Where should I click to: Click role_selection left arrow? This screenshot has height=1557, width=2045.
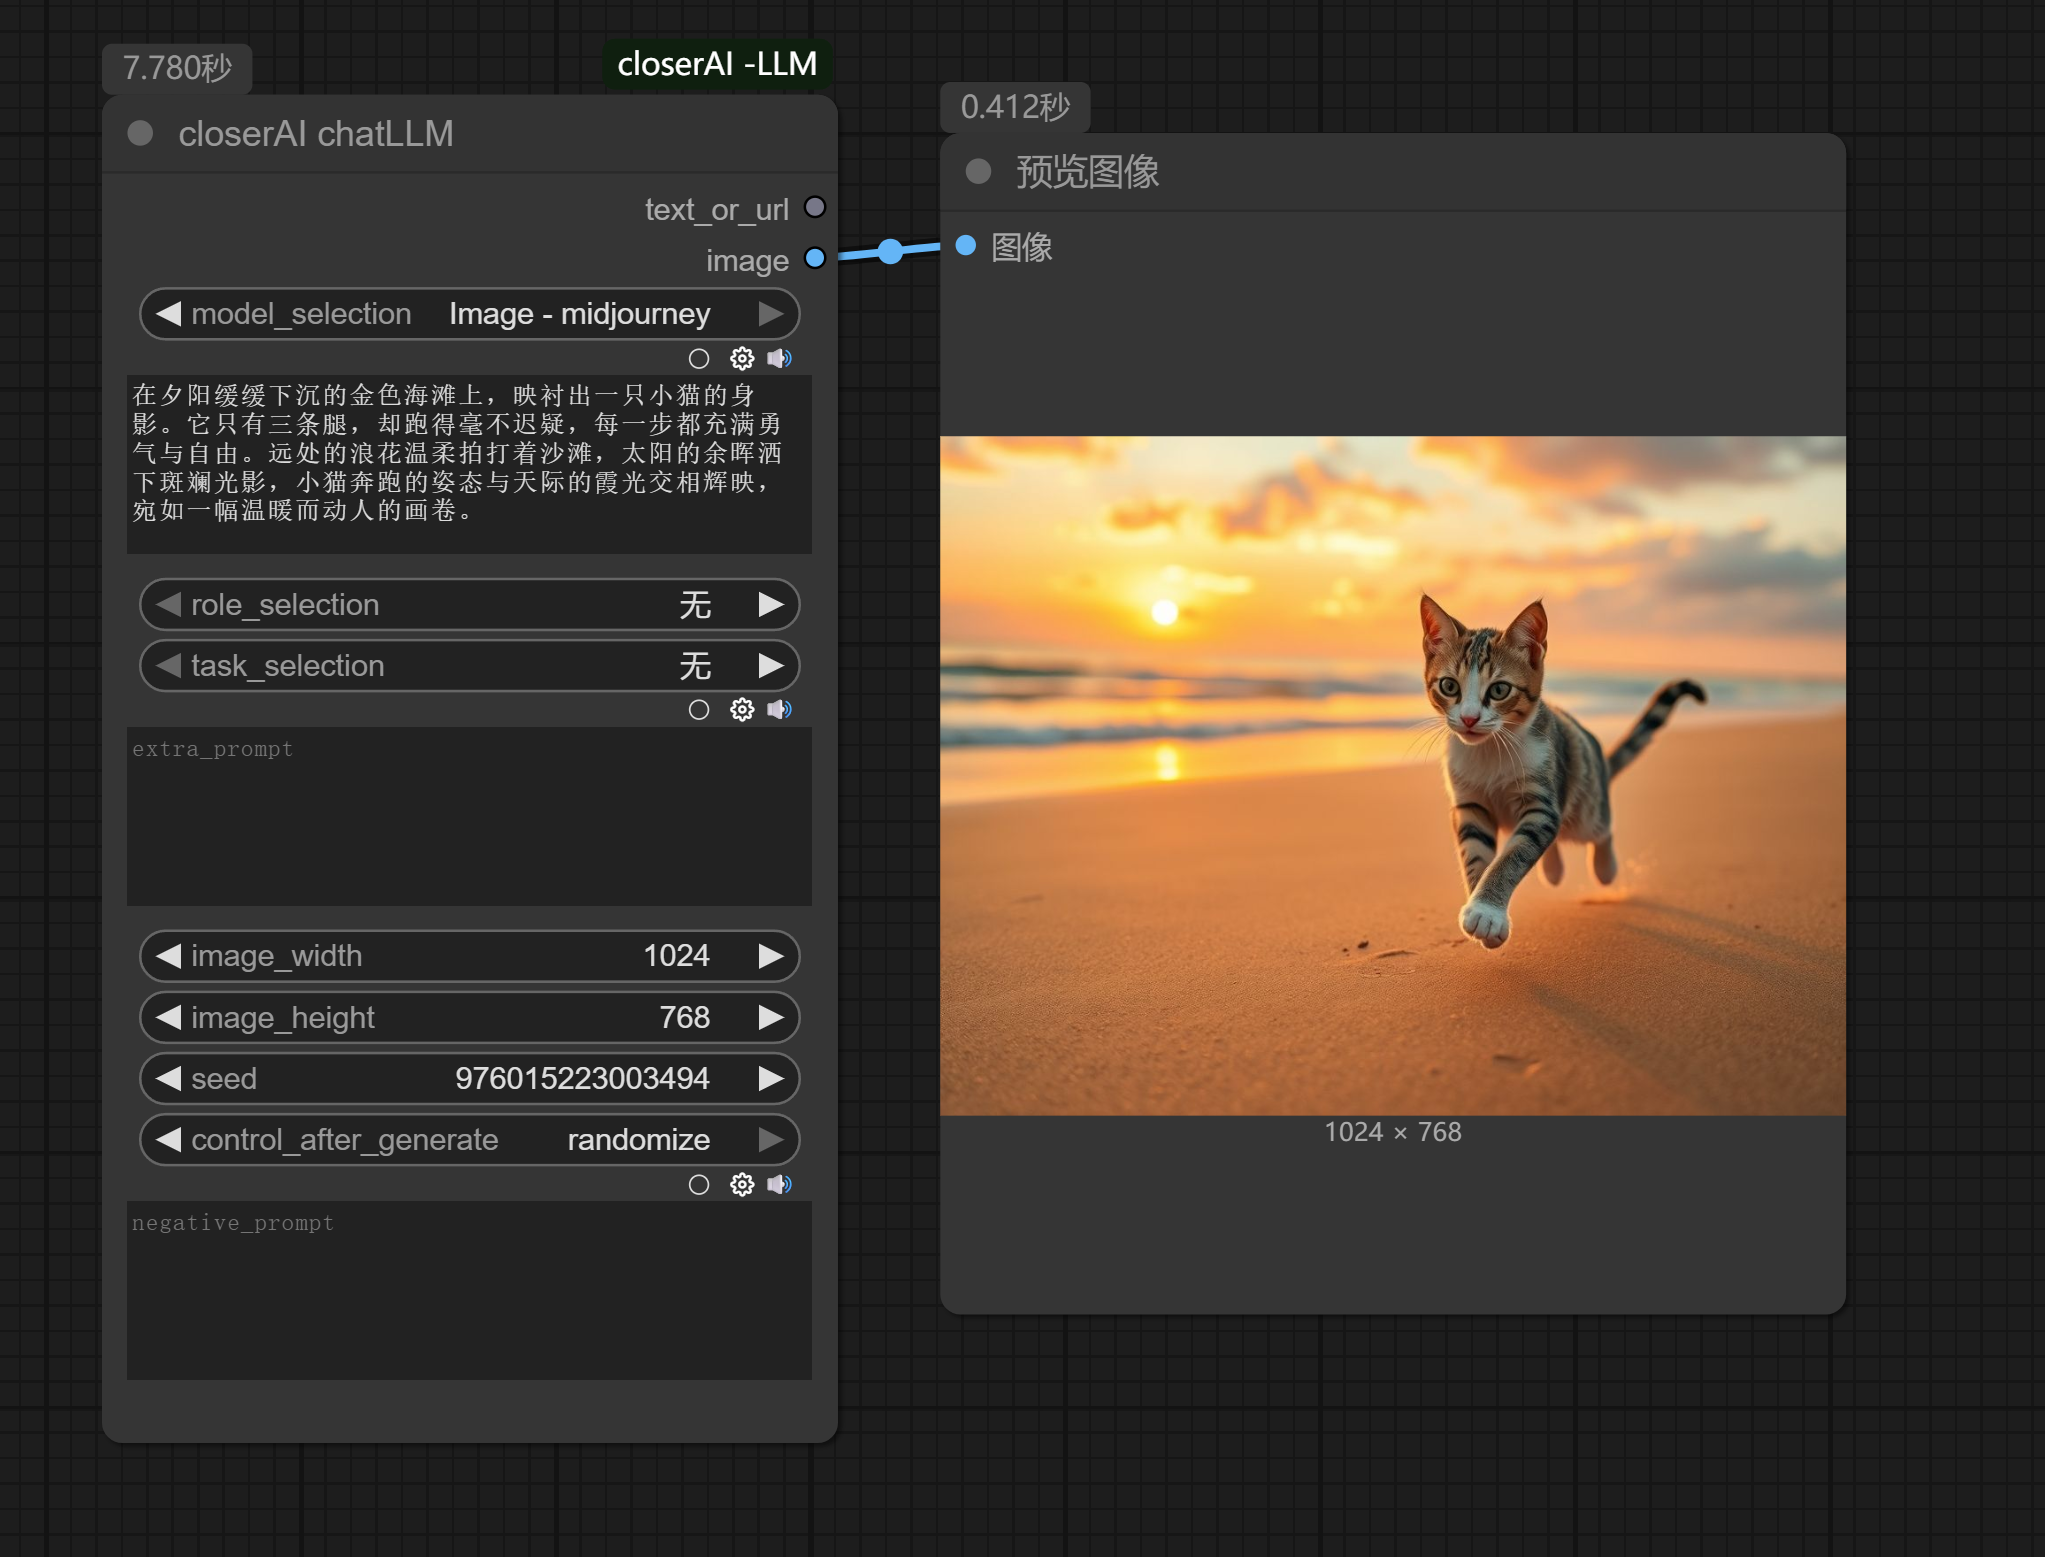[x=168, y=605]
